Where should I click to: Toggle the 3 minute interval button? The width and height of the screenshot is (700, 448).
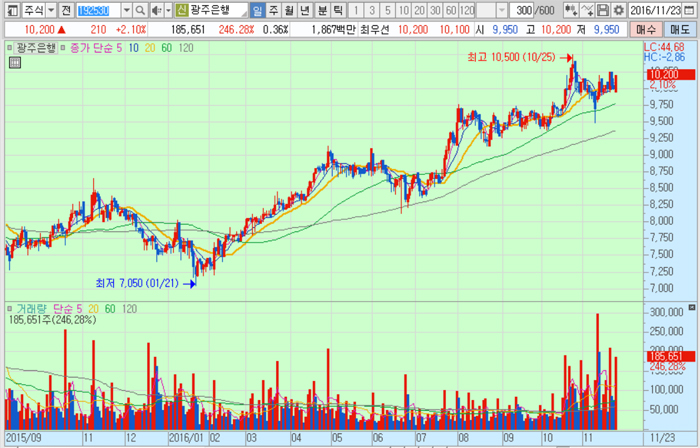(372, 10)
